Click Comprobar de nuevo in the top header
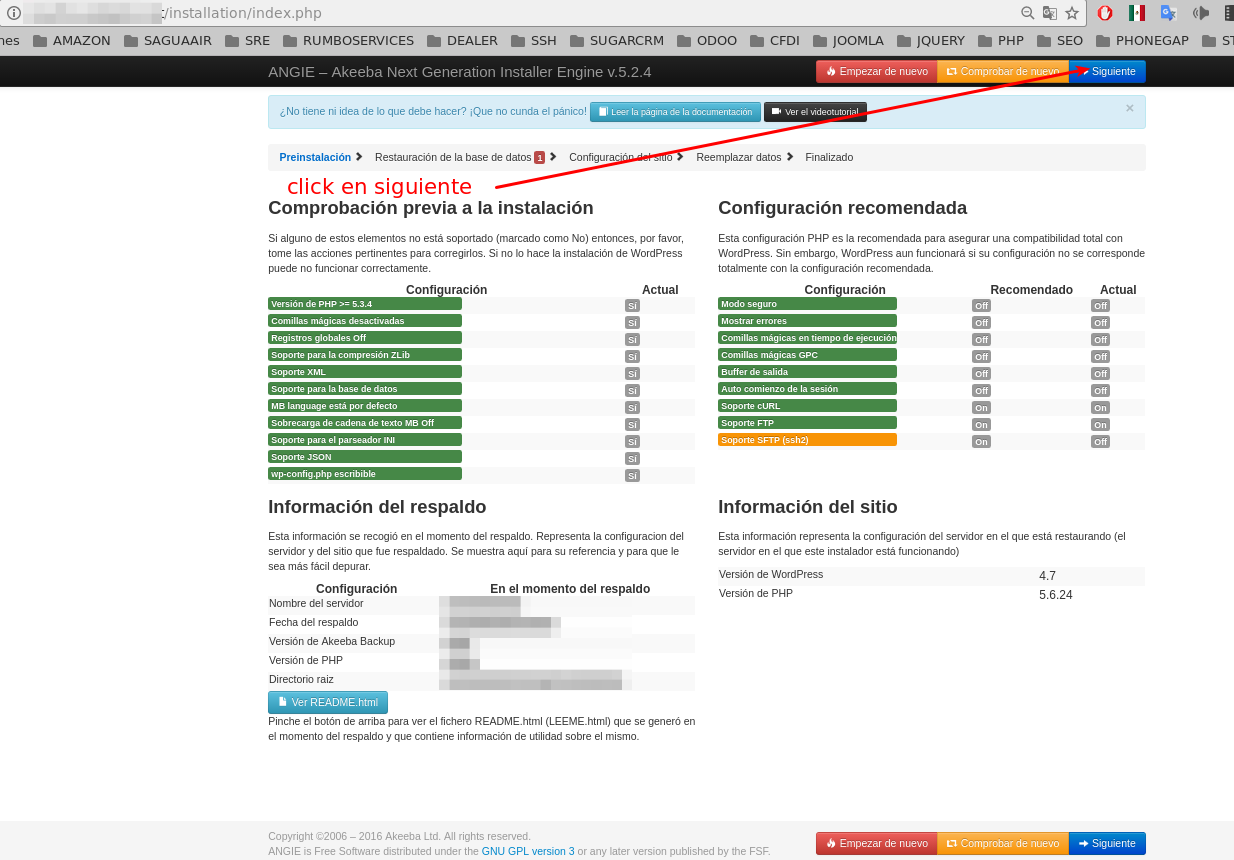The width and height of the screenshot is (1234, 860). [1003, 71]
